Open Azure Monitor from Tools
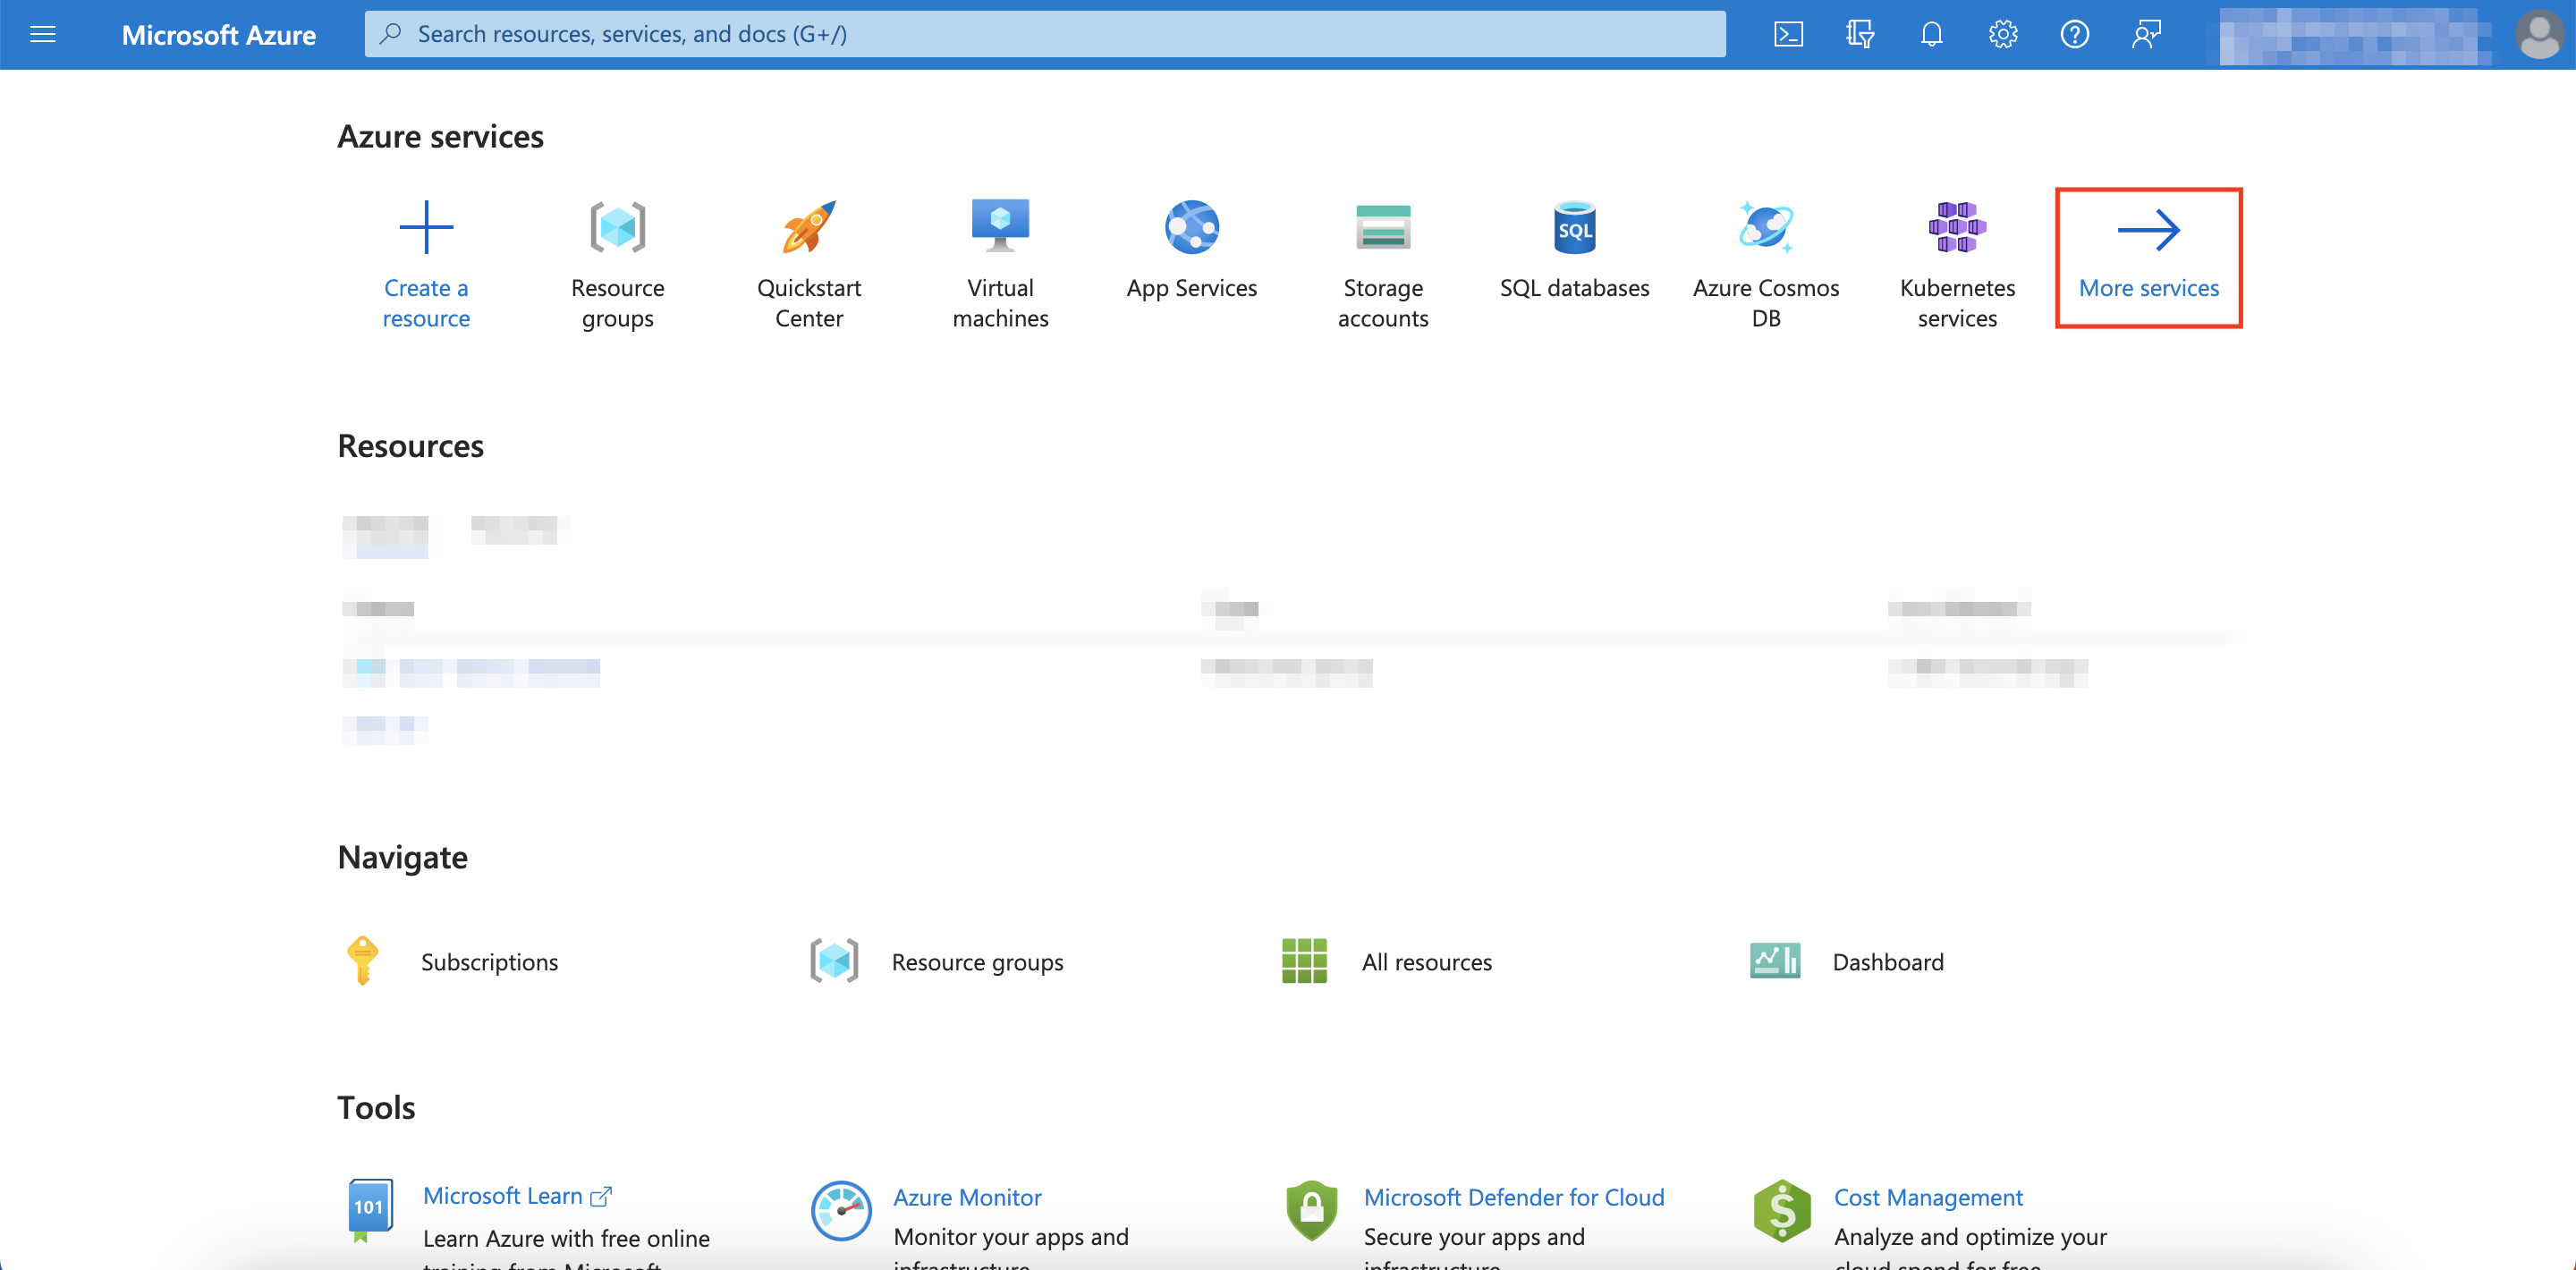Viewport: 2576px width, 1270px height. pyautogui.click(x=966, y=1196)
